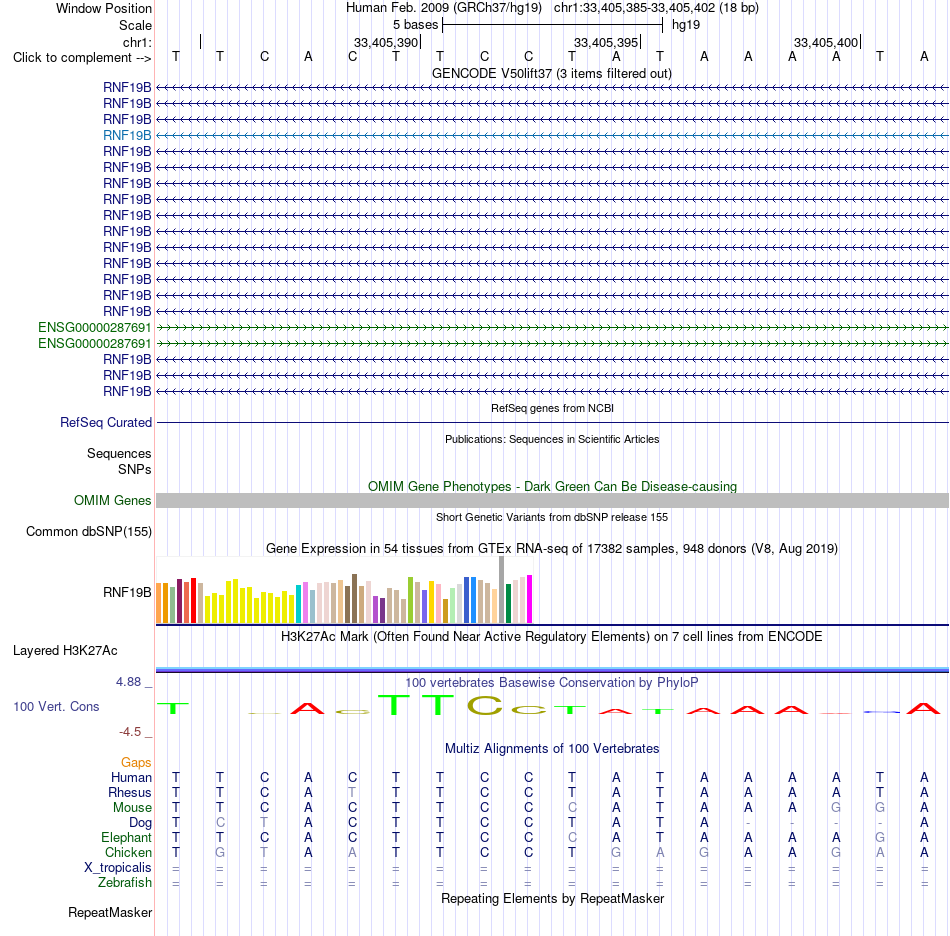The width and height of the screenshot is (950, 936).
Task: Click the Chicken alignment row label
Action: pos(128,852)
